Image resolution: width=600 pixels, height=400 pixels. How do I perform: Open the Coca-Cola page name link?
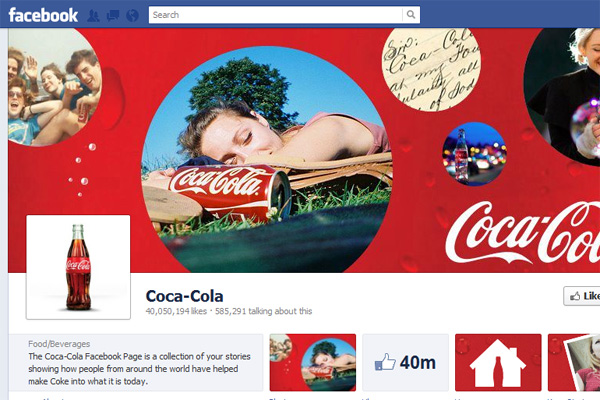point(184,296)
